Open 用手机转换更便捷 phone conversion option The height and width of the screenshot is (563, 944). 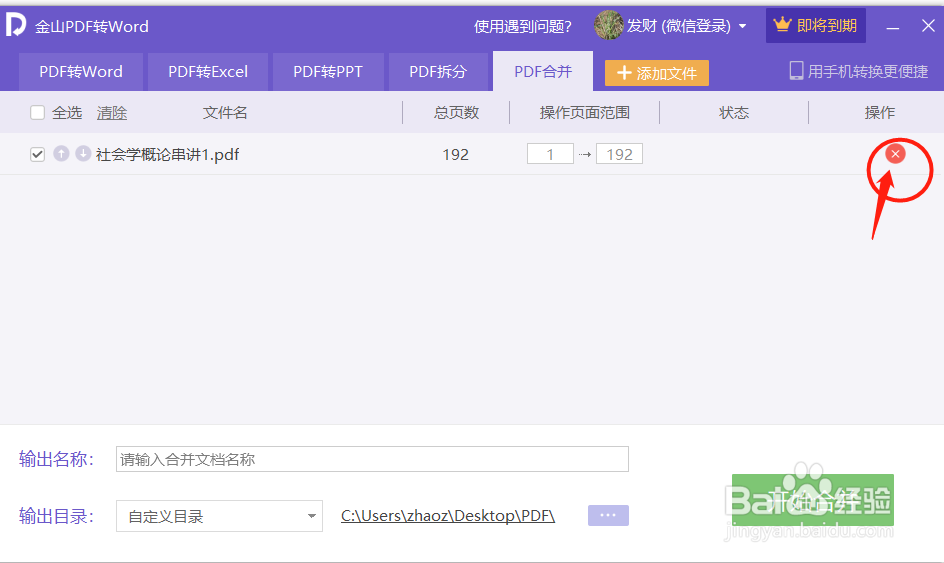tap(859, 72)
